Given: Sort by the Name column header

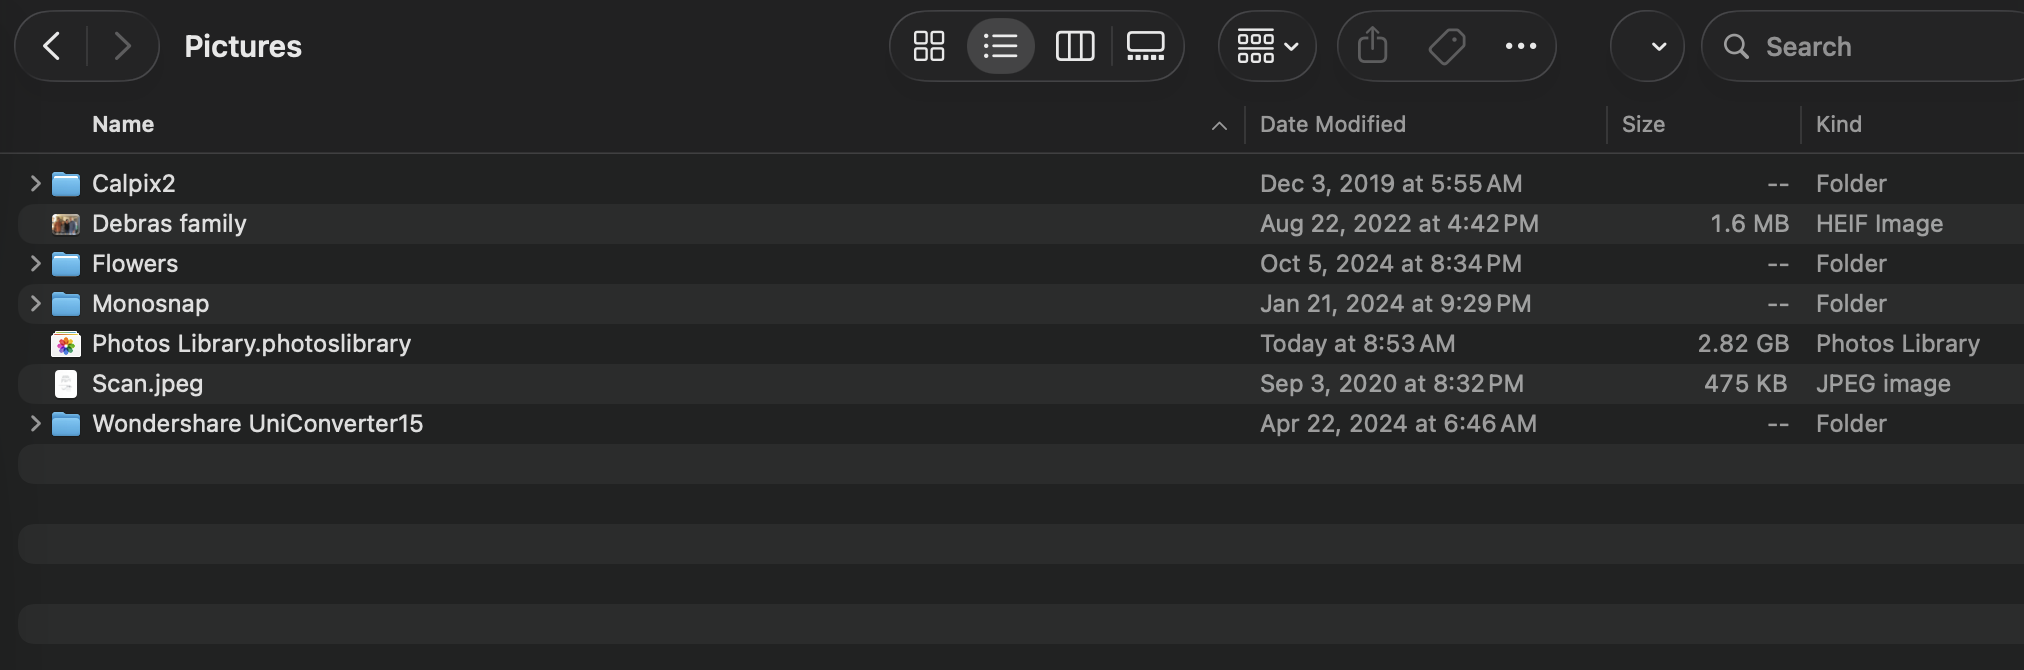Looking at the screenshot, I should 123,124.
